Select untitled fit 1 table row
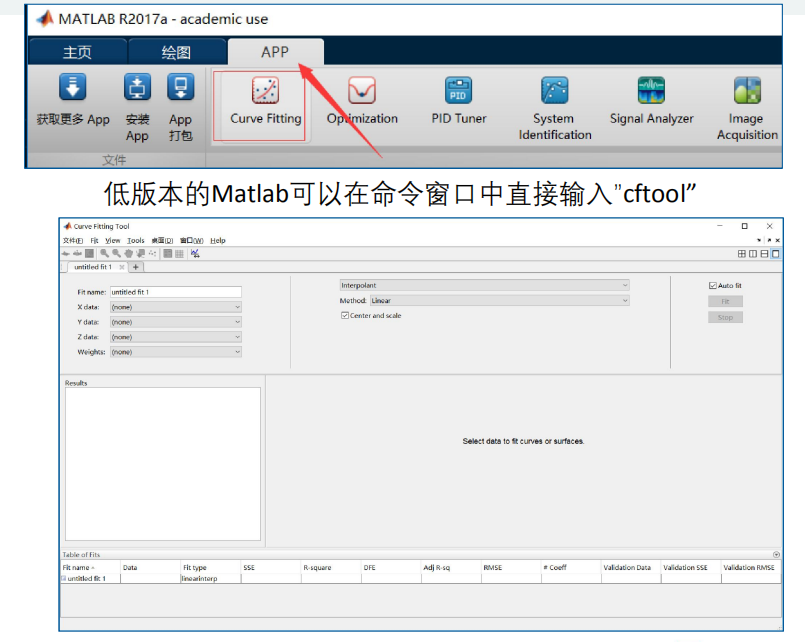Image resolution: width=805 pixels, height=642 pixels. [x=421, y=578]
